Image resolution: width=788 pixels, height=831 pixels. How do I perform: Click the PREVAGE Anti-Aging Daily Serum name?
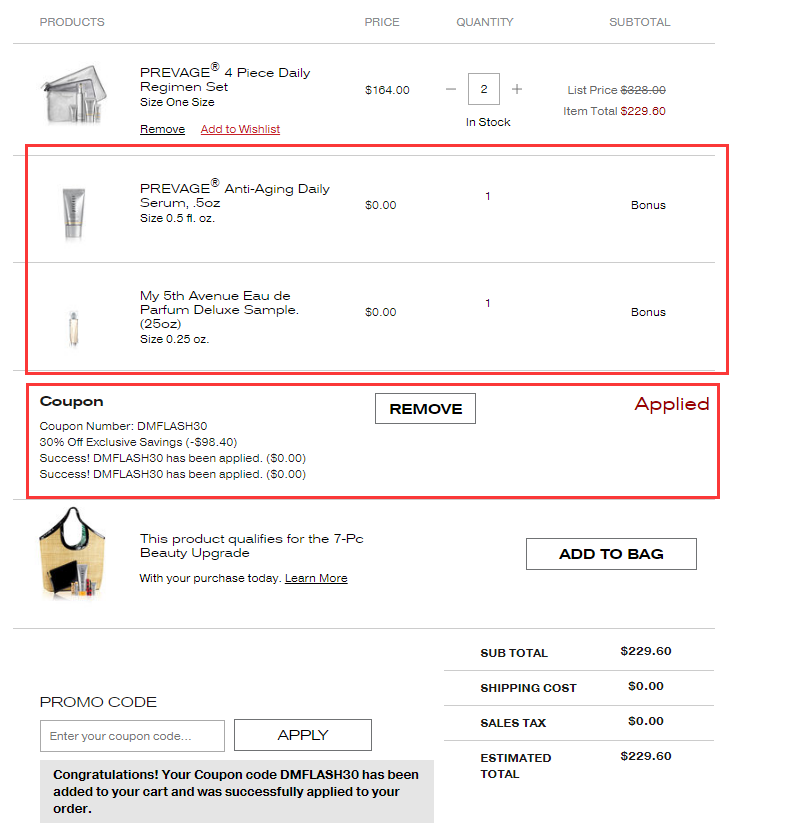235,195
